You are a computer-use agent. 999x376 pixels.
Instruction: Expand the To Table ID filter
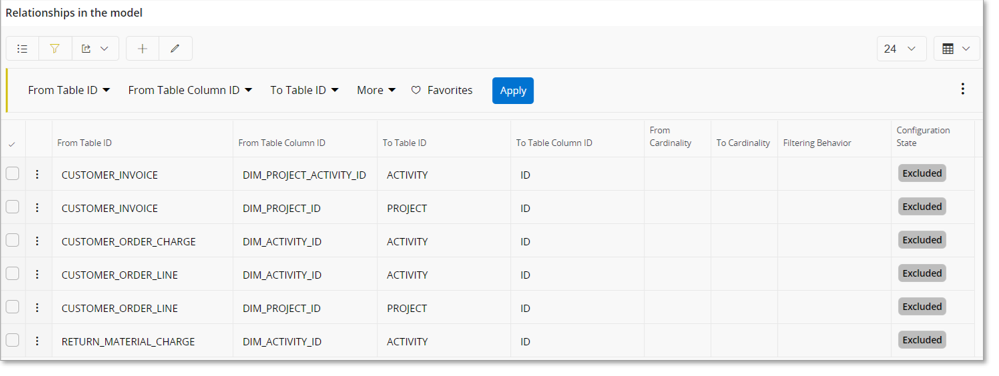pyautogui.click(x=304, y=90)
